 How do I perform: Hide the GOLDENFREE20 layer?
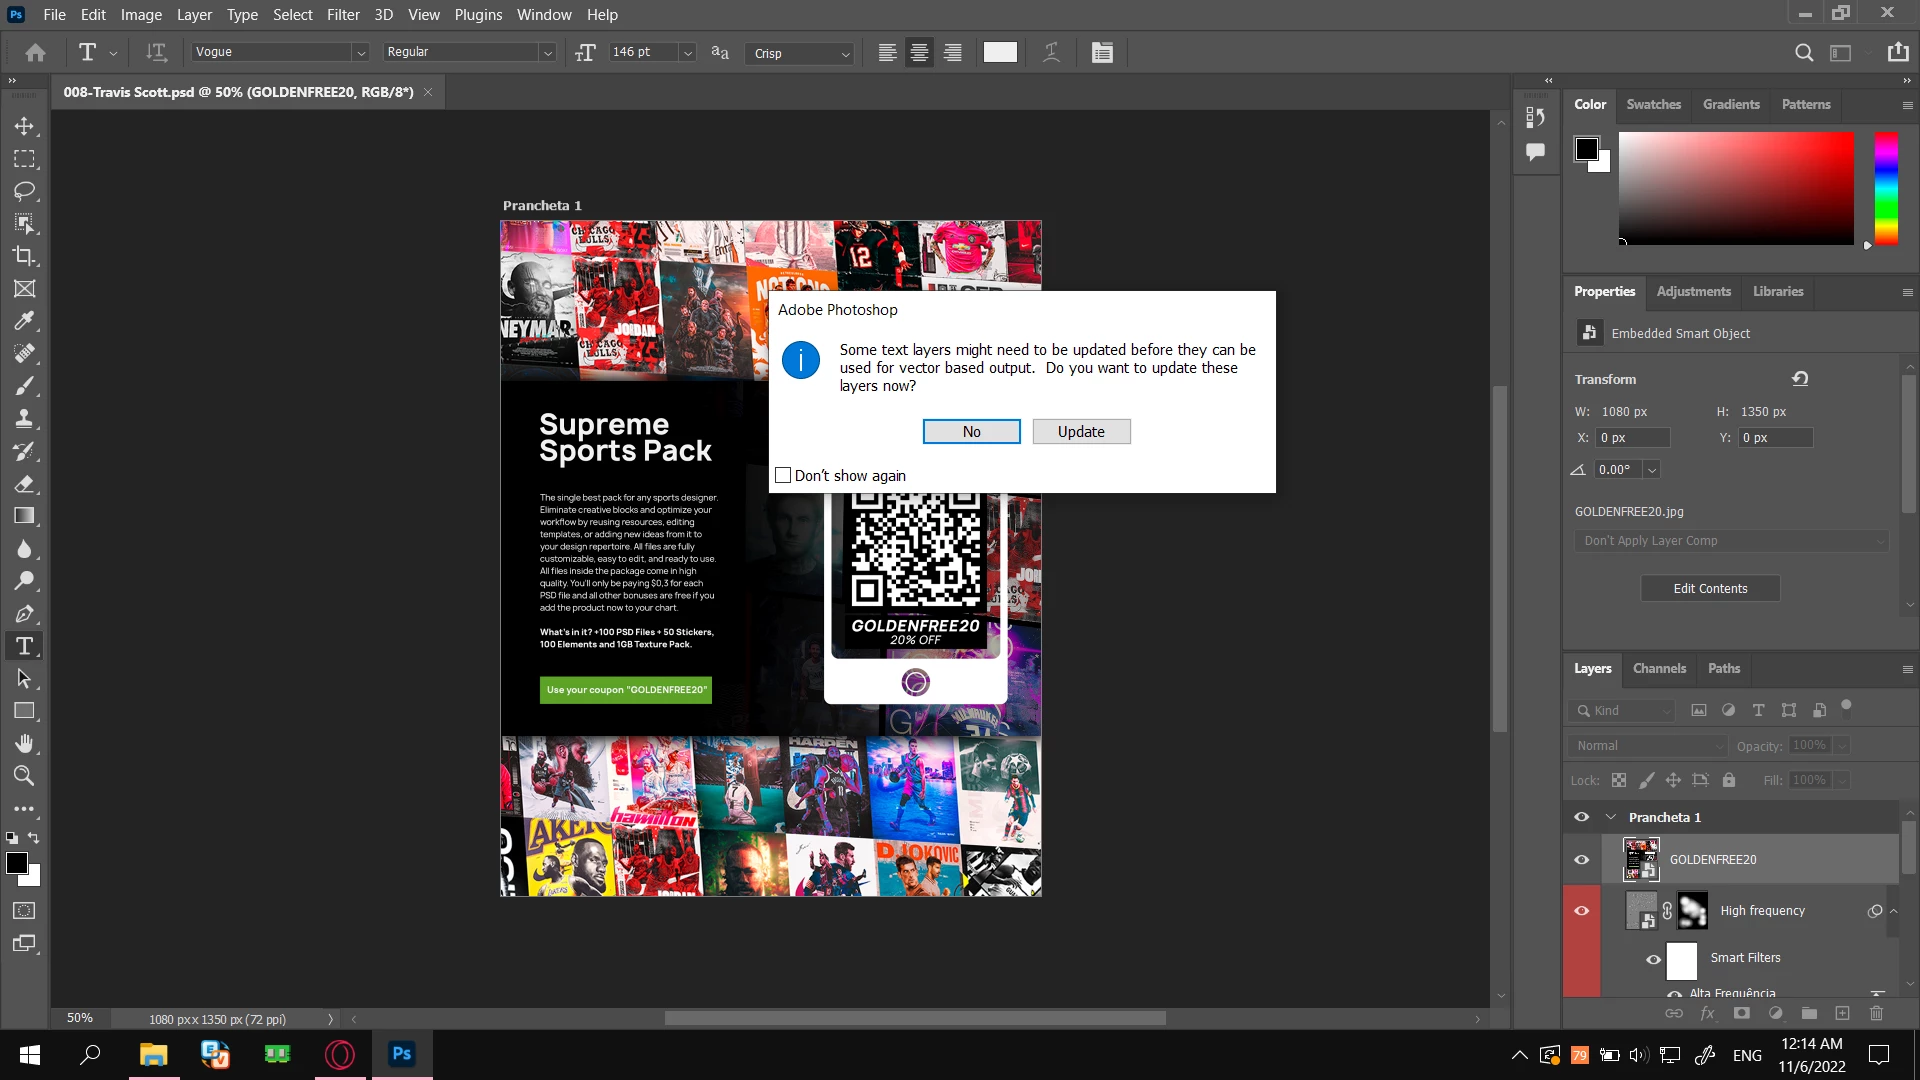[1581, 860]
